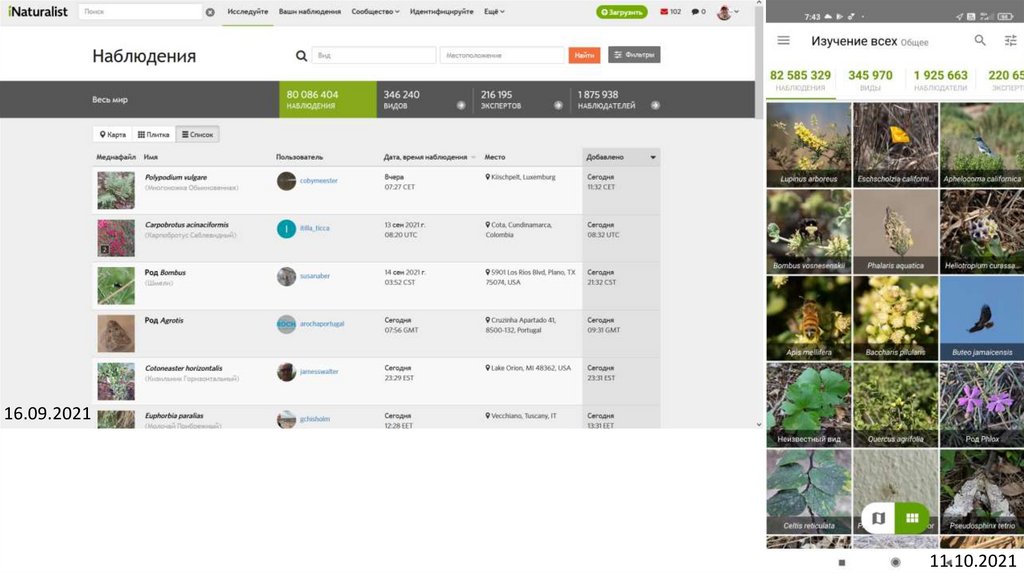Open Ваши наблюдения menu item
This screenshot has height=574, width=1024.
click(310, 12)
